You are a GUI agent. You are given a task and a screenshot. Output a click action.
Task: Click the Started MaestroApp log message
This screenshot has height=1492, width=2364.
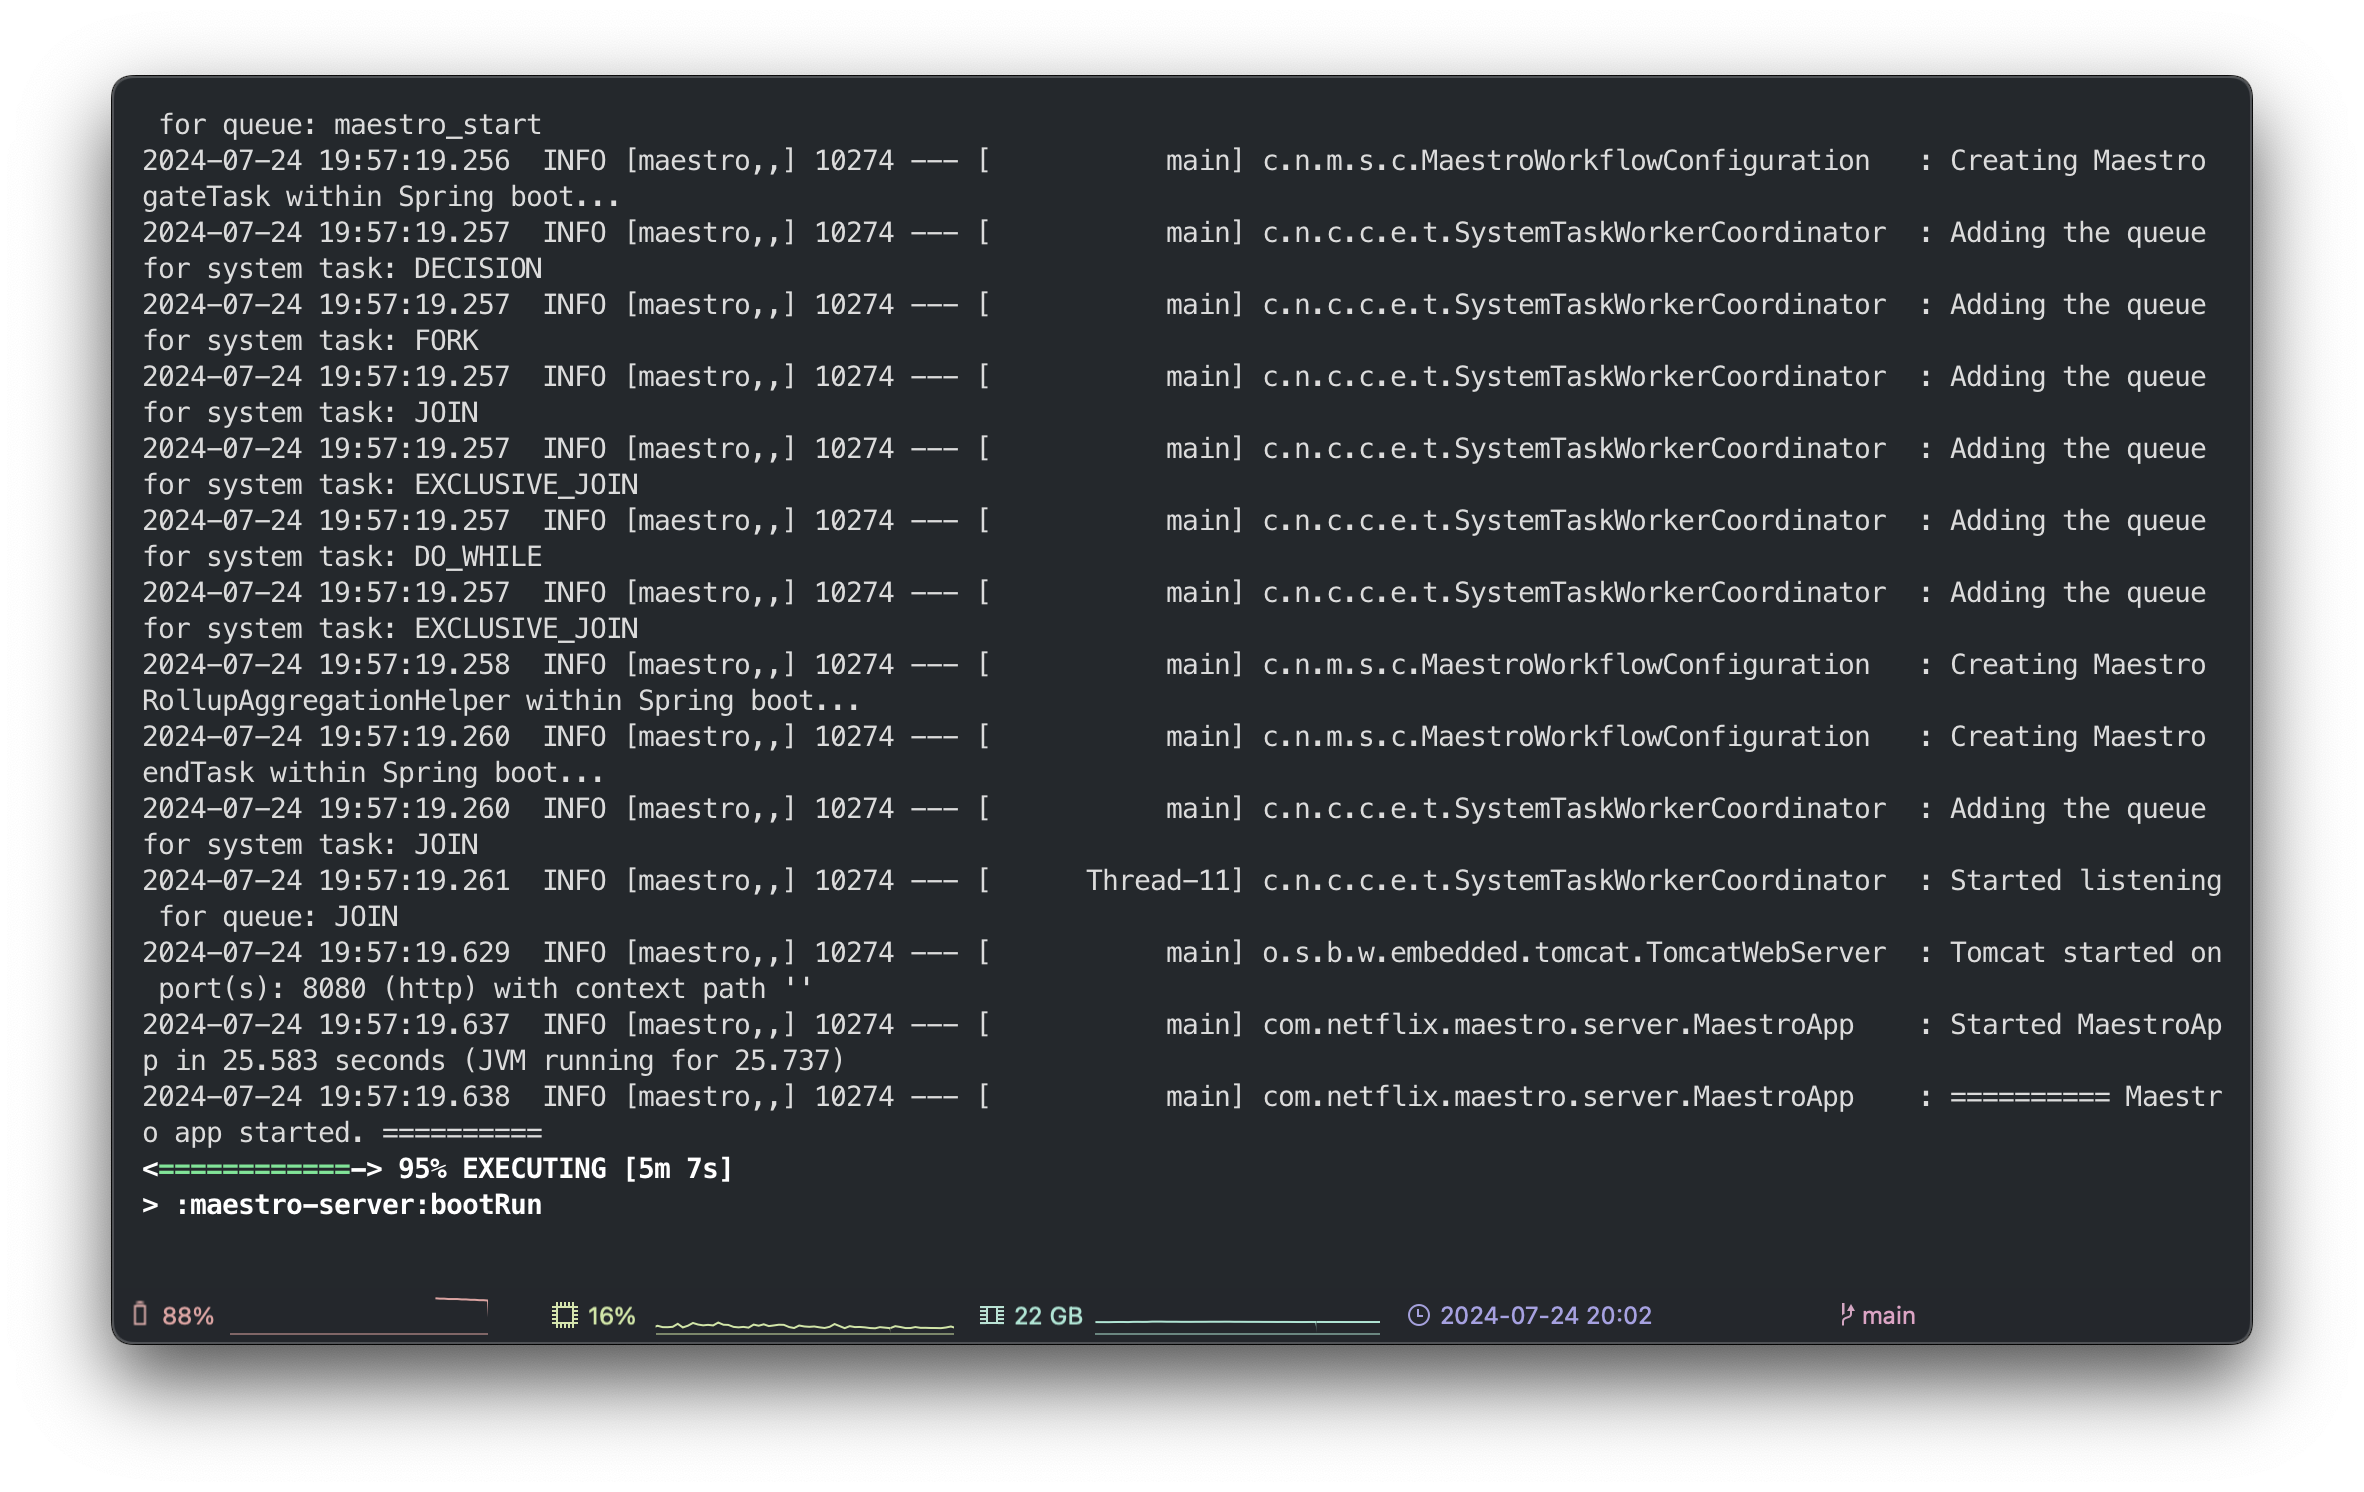point(2084,1025)
